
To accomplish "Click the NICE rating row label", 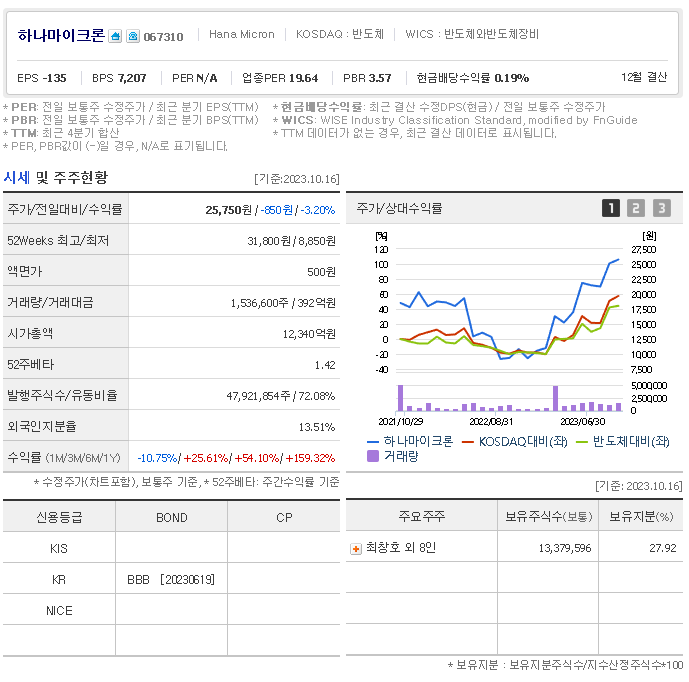I will 59,611.
